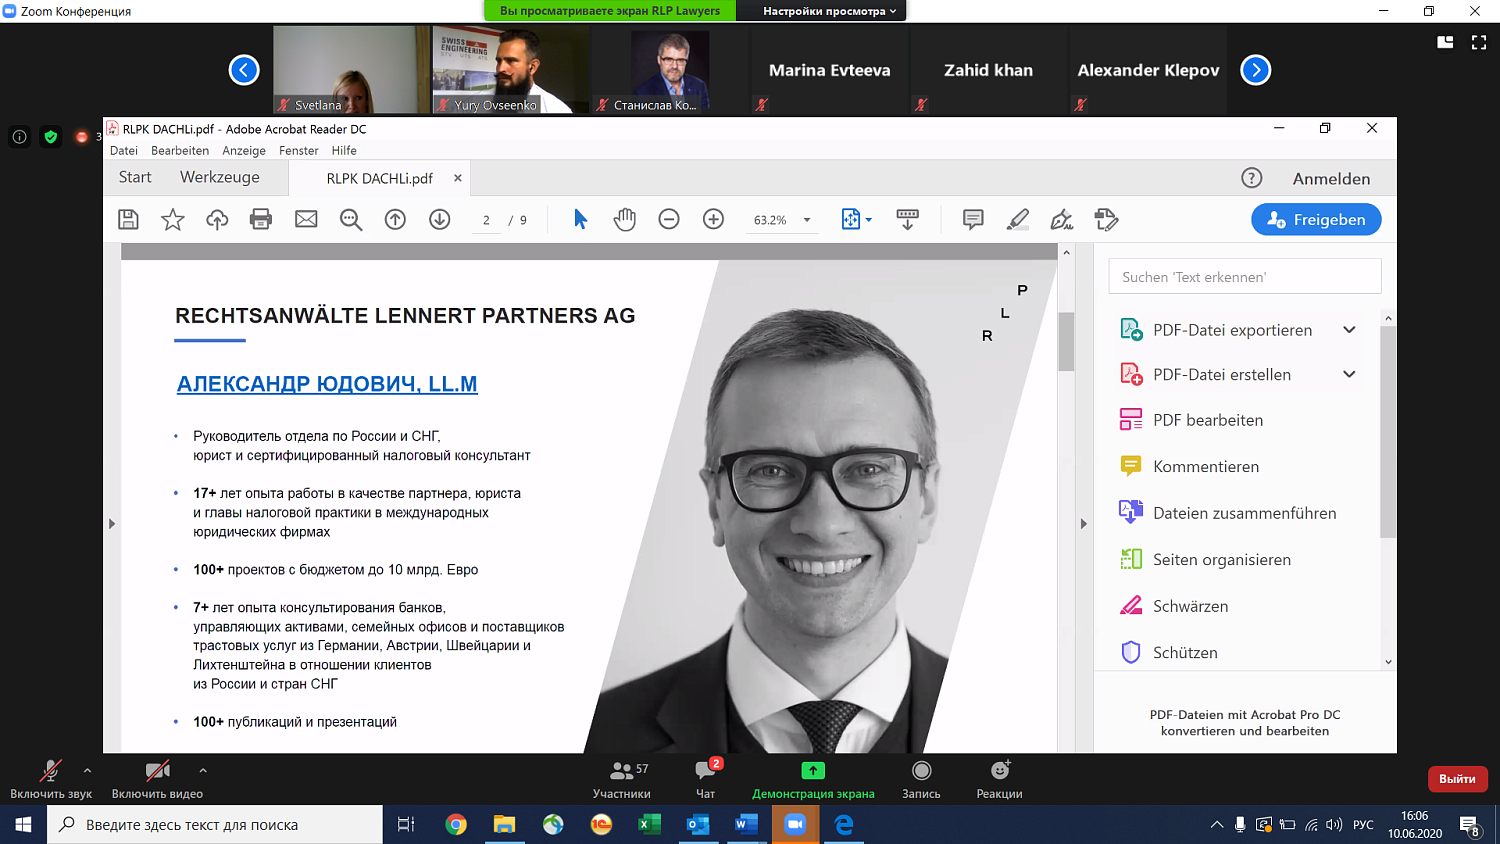Add a comment with the speech bubble icon

(x=973, y=220)
